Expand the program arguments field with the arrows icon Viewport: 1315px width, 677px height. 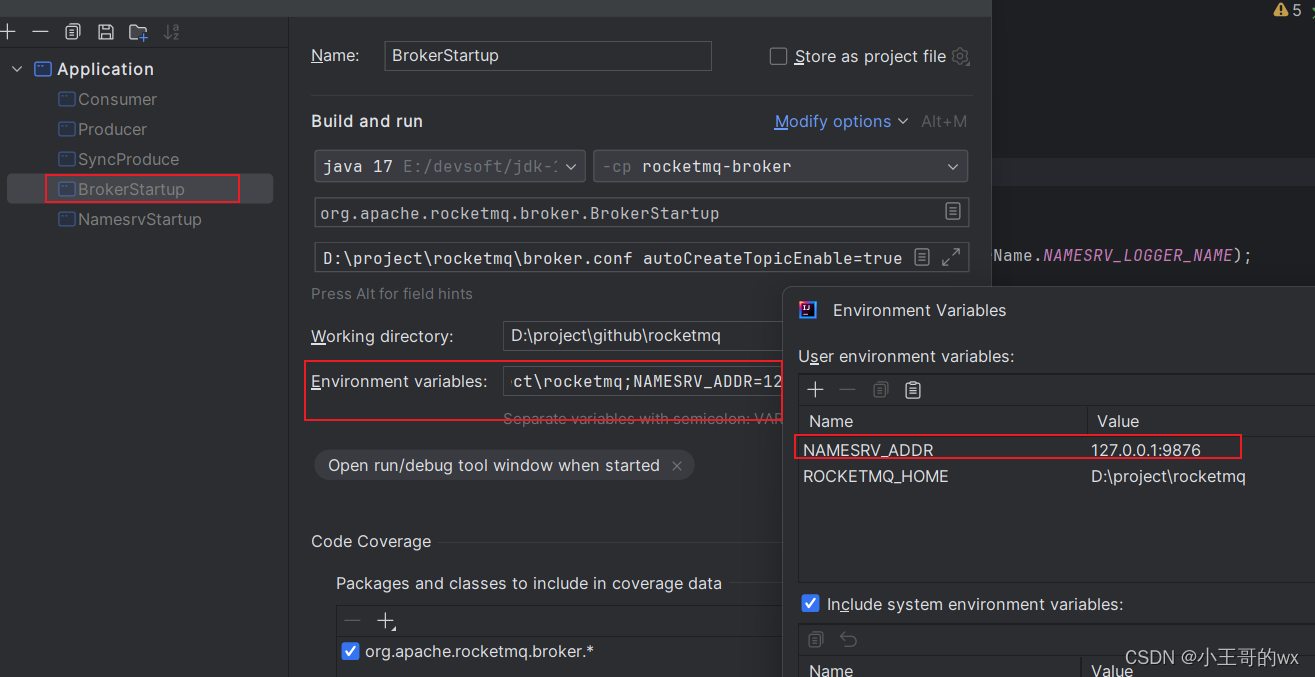(x=951, y=257)
